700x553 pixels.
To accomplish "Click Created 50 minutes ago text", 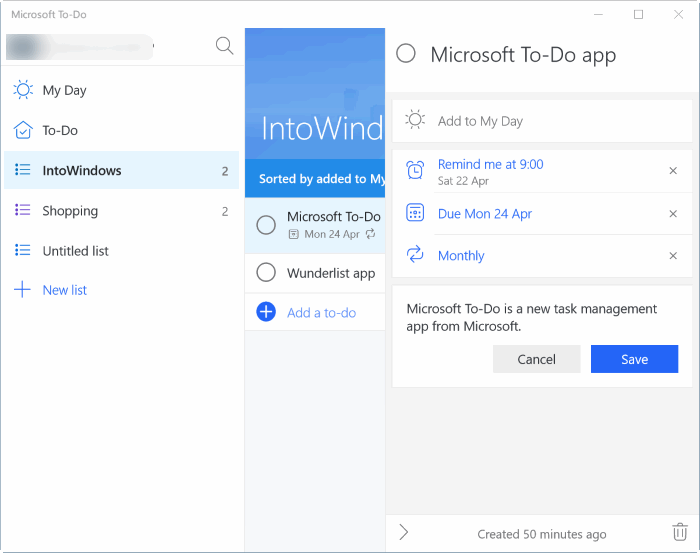I will coord(542,534).
